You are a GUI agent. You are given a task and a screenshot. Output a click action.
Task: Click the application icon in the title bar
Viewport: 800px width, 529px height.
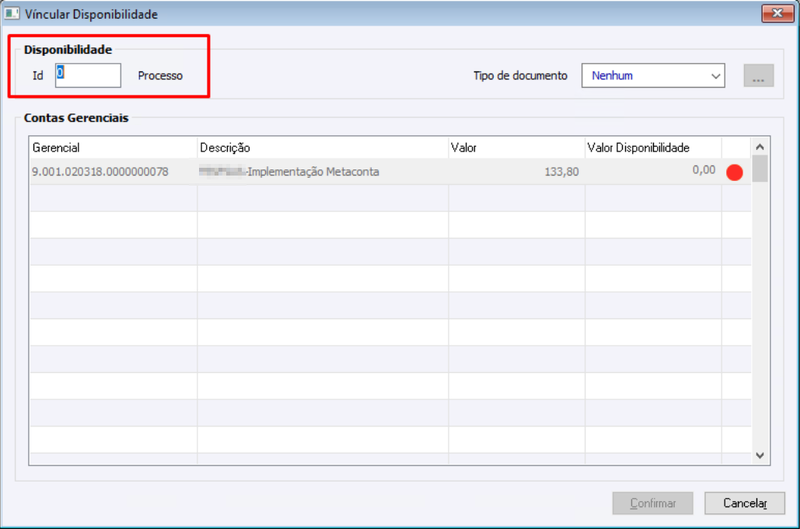(x=12, y=13)
